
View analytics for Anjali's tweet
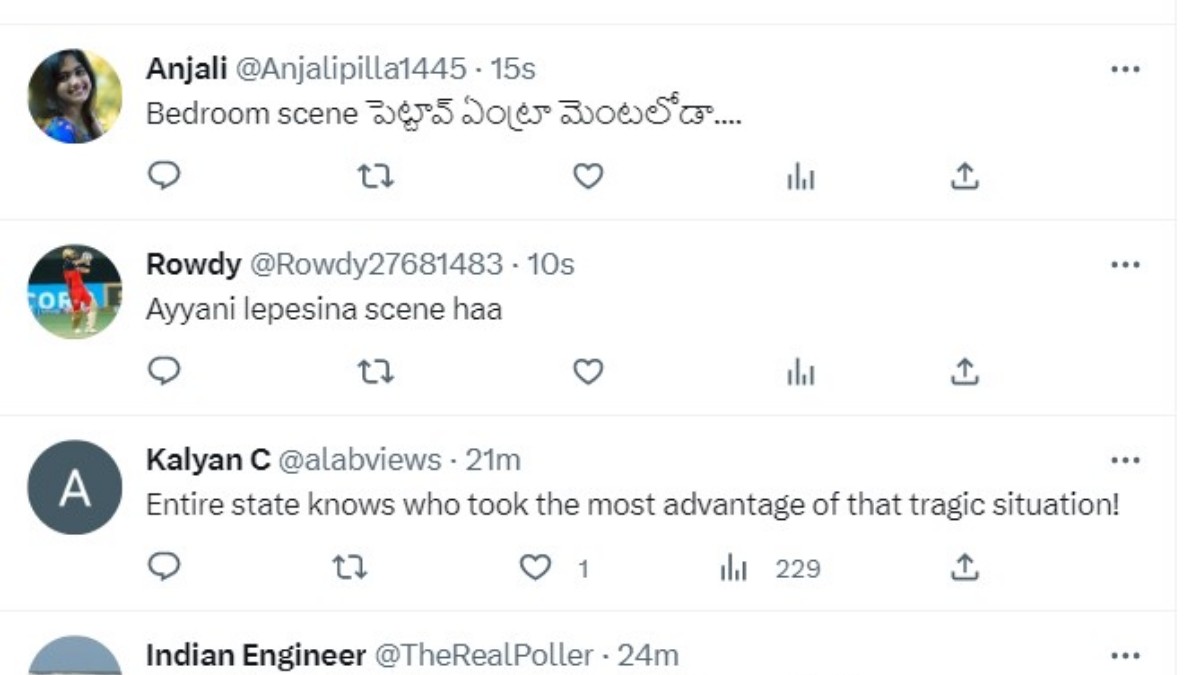click(800, 178)
